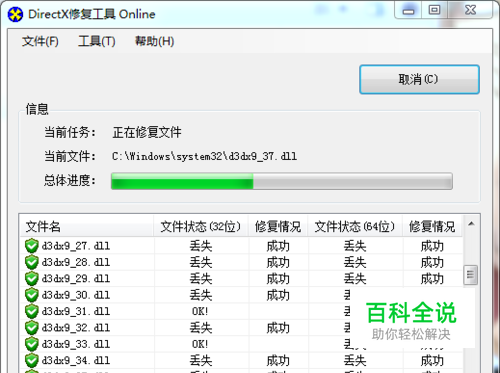
Task: Click the first 修复情况 column header
Action: [x=278, y=226]
